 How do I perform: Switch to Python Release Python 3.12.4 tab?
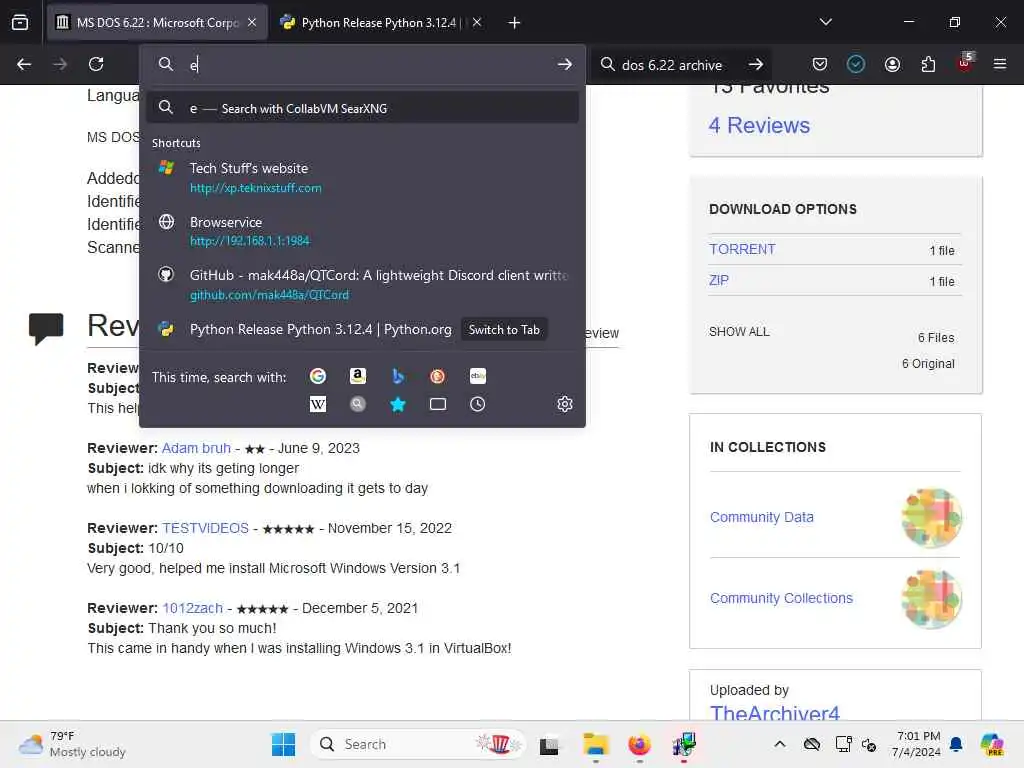tap(383, 22)
